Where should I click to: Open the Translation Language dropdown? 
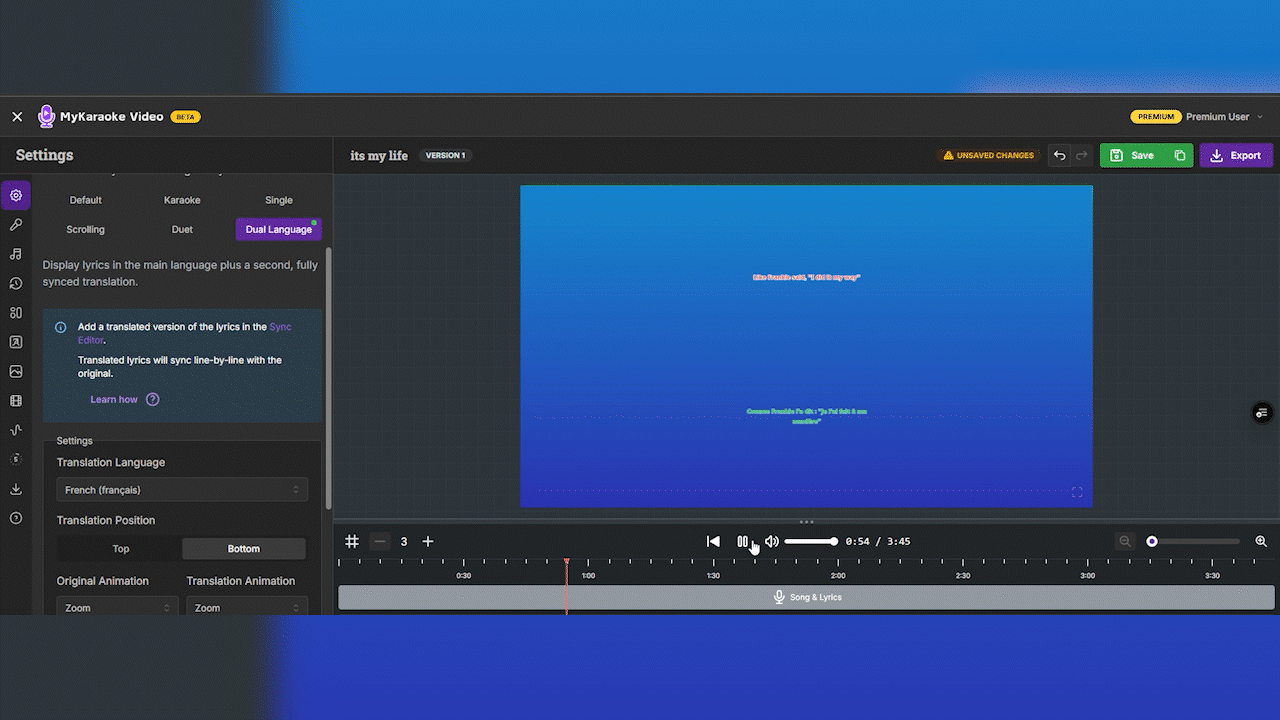[181, 490]
